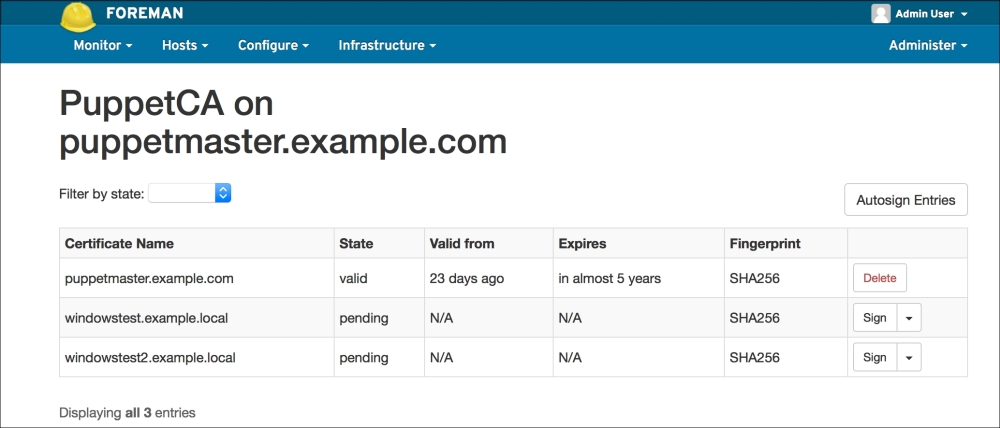
Task: Click the Admin User avatar icon
Action: click(881, 14)
